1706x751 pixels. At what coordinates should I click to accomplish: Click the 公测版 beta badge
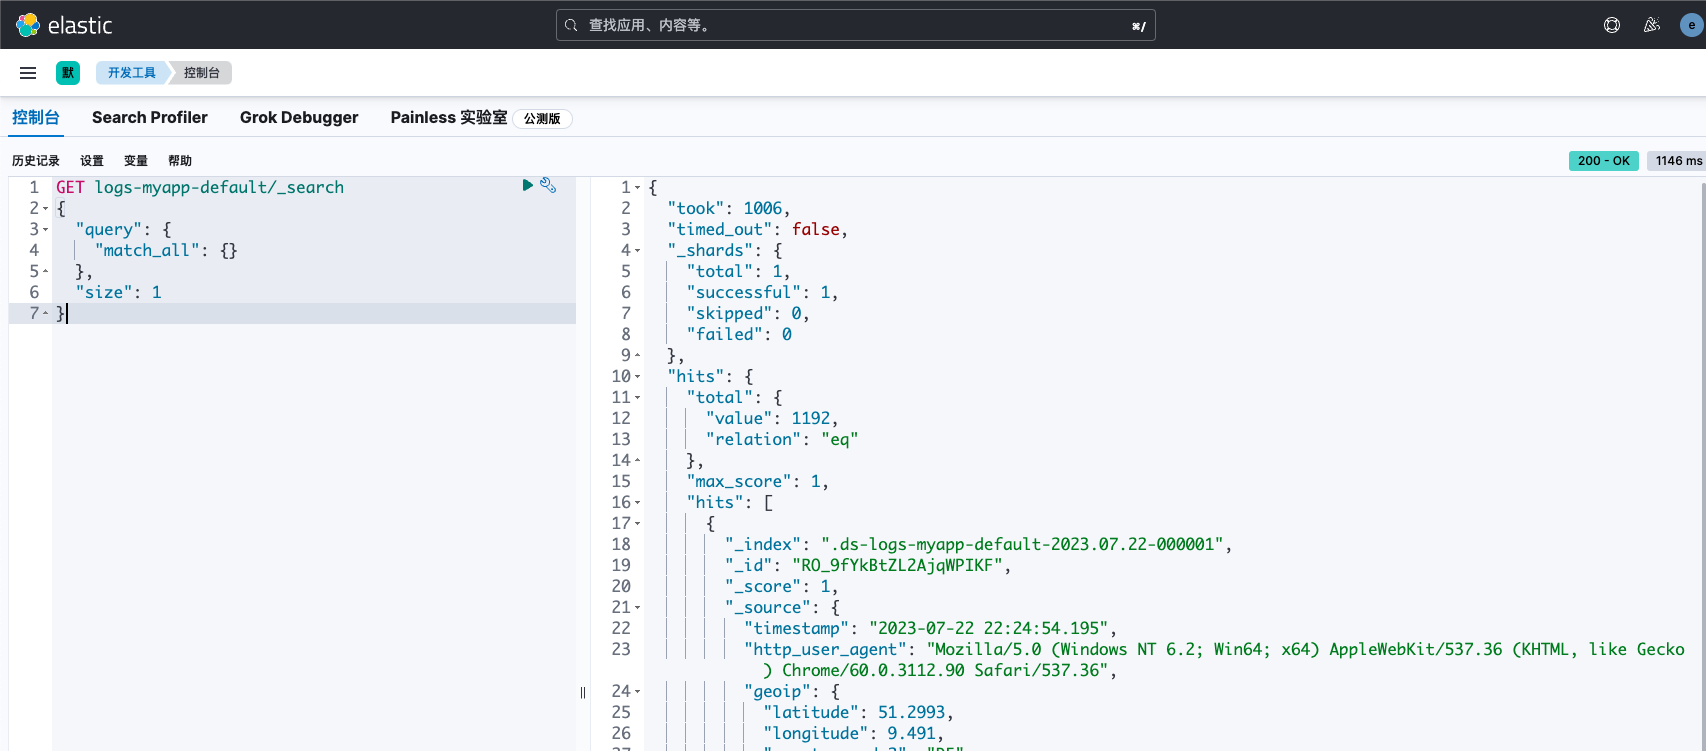pos(542,118)
